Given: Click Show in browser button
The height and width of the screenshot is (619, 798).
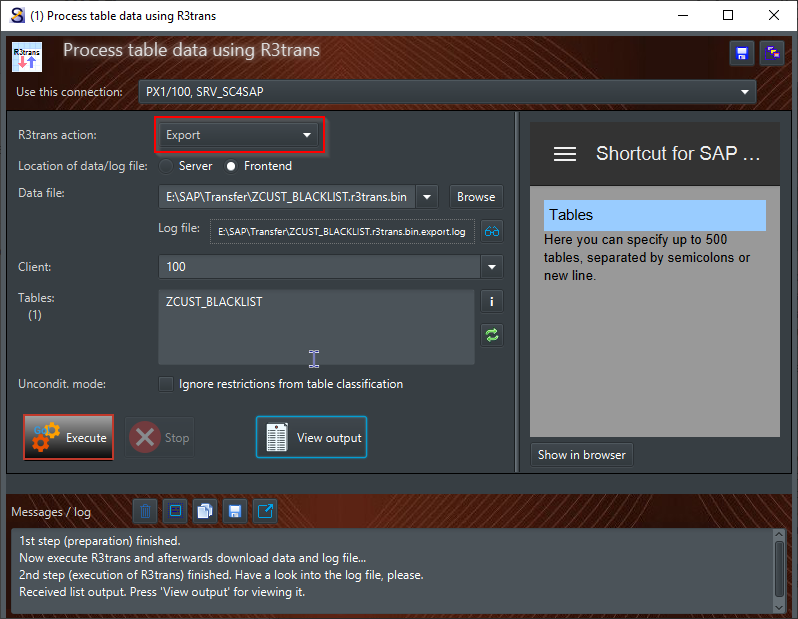Looking at the screenshot, I should tap(581, 454).
